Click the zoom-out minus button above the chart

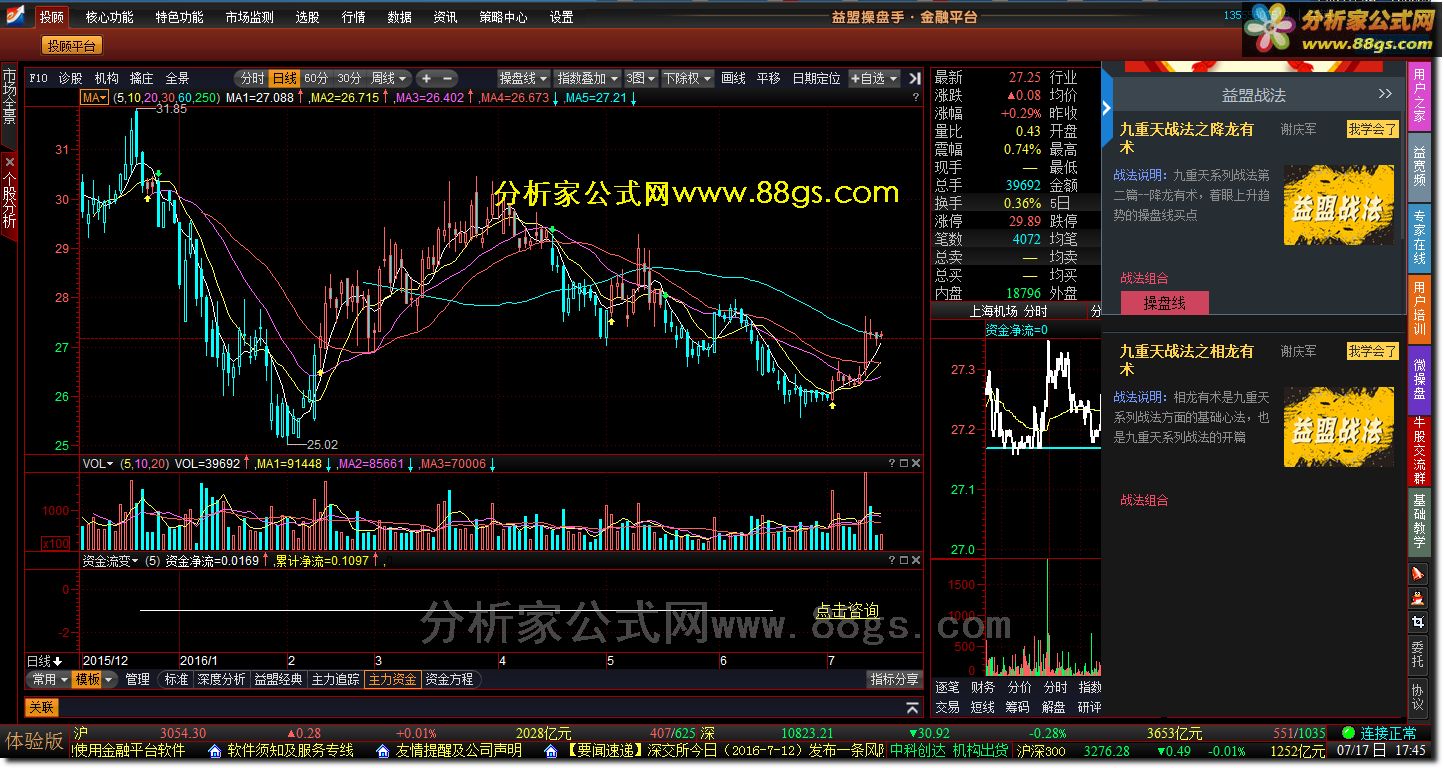(x=447, y=78)
